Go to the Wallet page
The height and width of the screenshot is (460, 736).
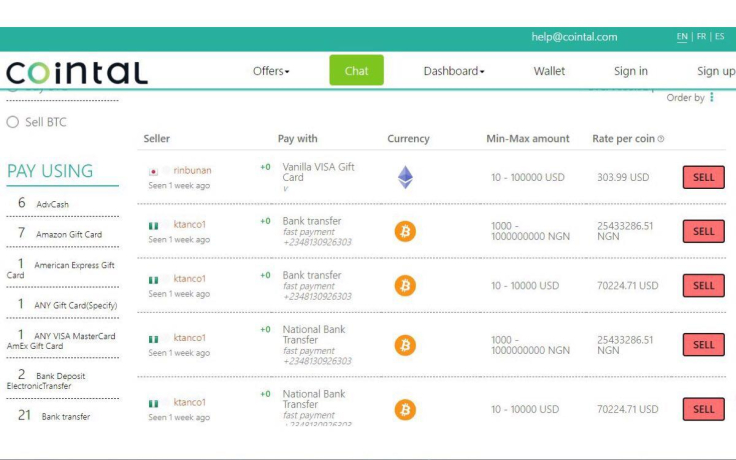coord(549,71)
